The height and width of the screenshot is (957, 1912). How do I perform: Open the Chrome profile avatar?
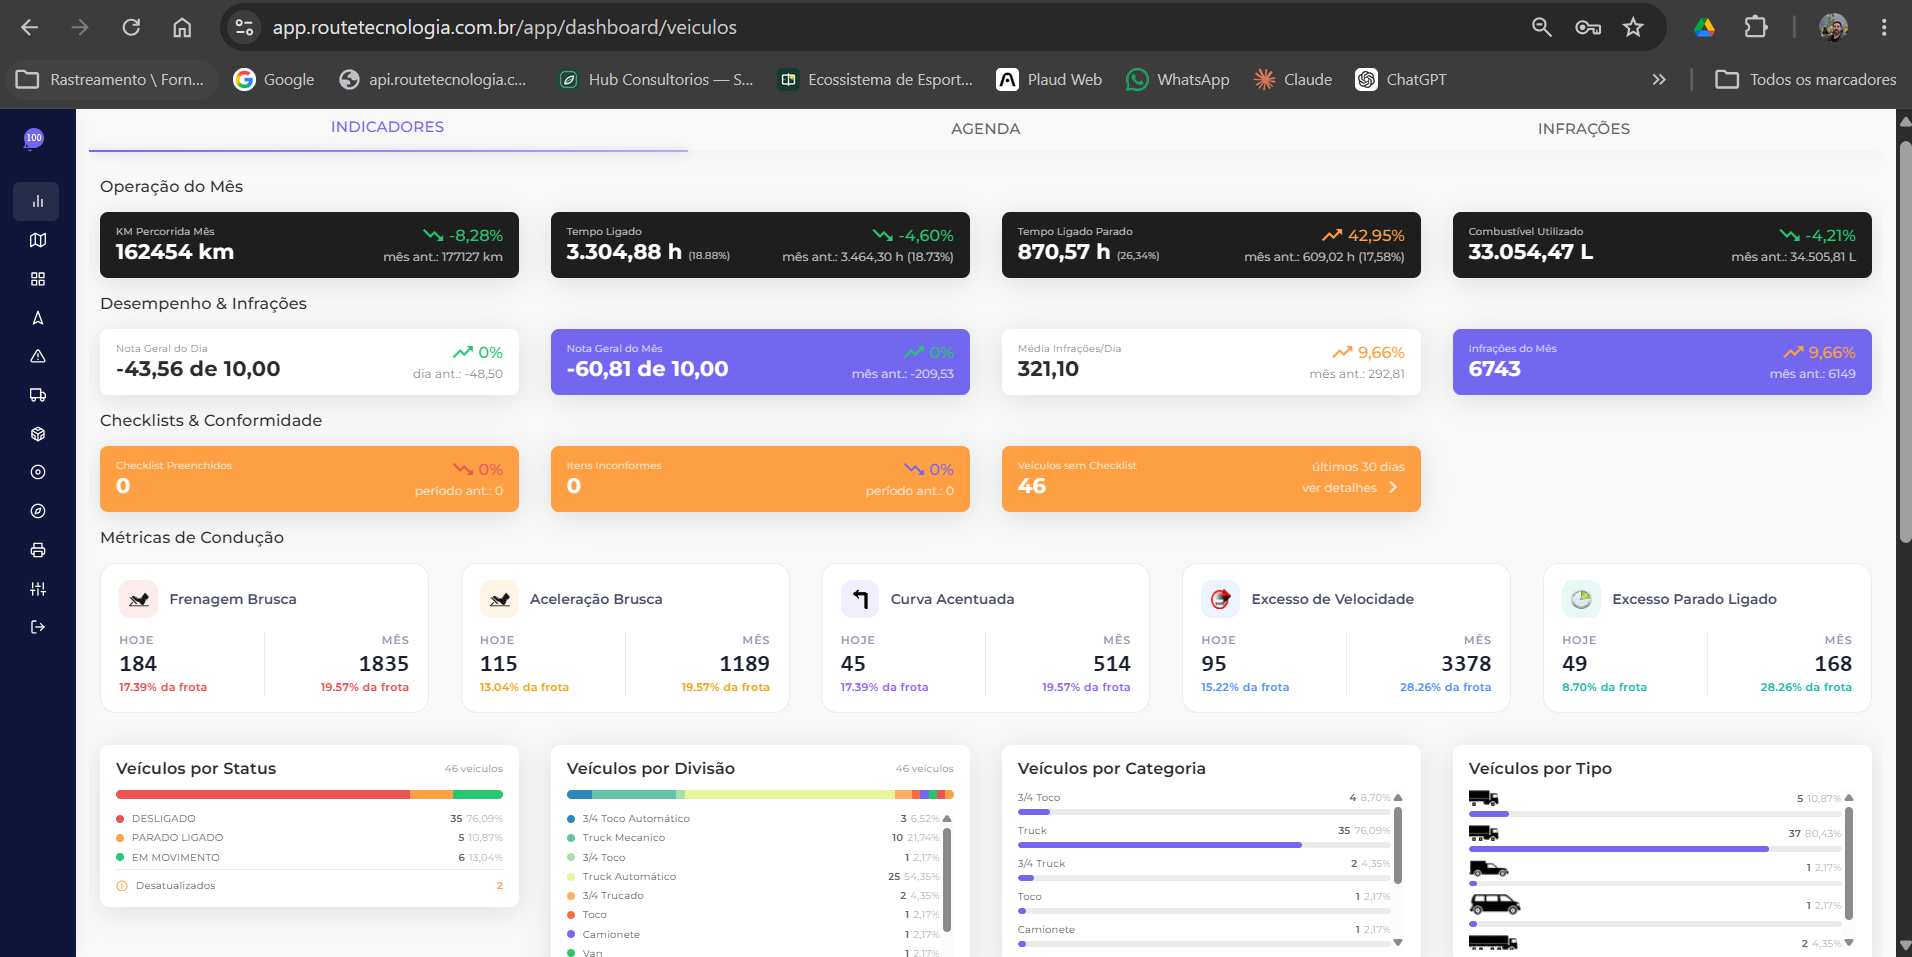coord(1833,27)
